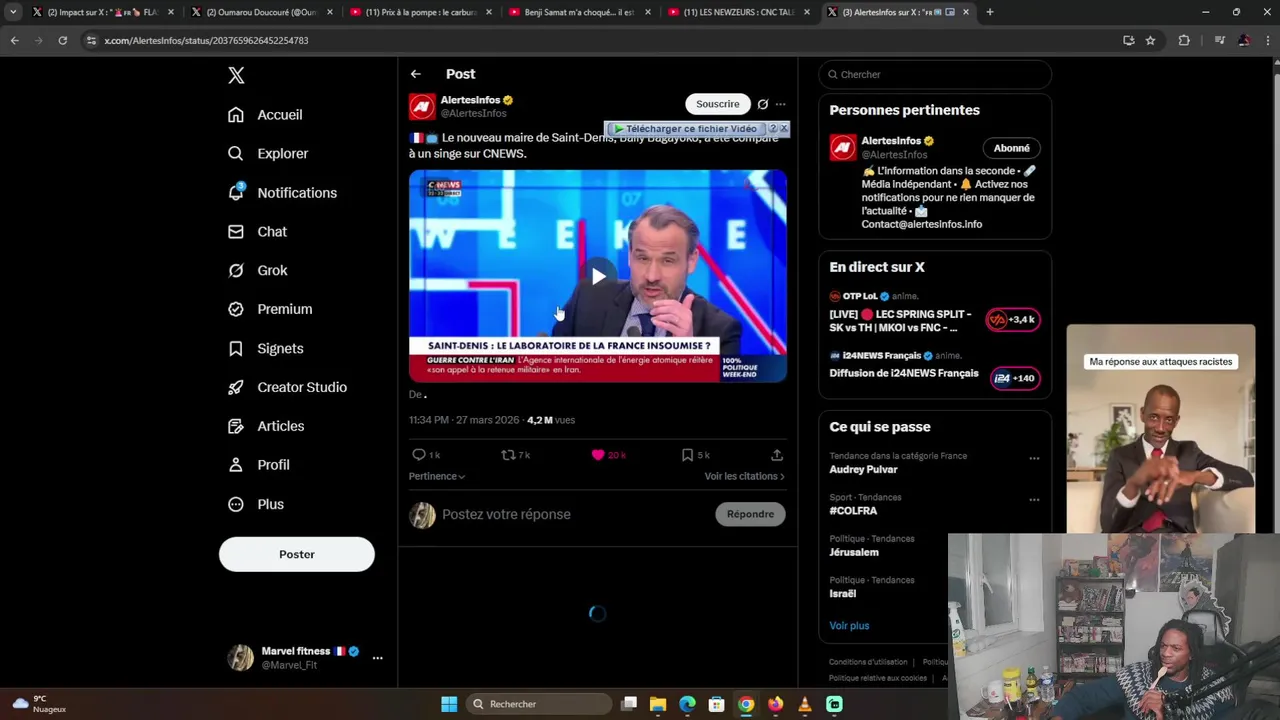This screenshot has height=720, width=1280.
Task: Click the X logo in the sidebar
Action: click(x=236, y=75)
